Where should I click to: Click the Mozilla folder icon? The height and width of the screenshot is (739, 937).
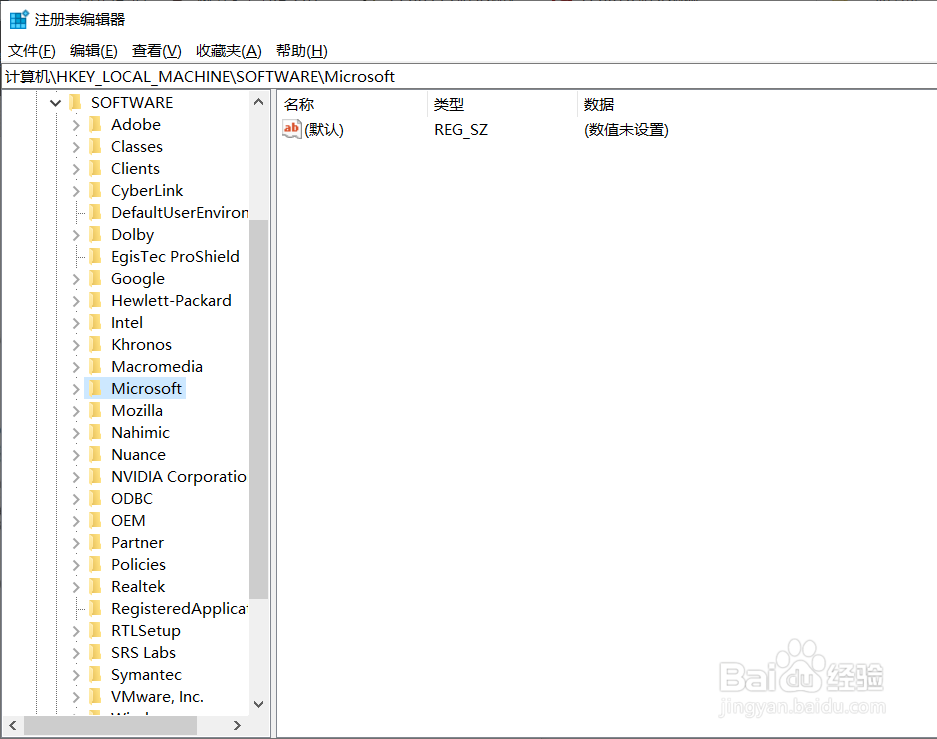(x=95, y=410)
